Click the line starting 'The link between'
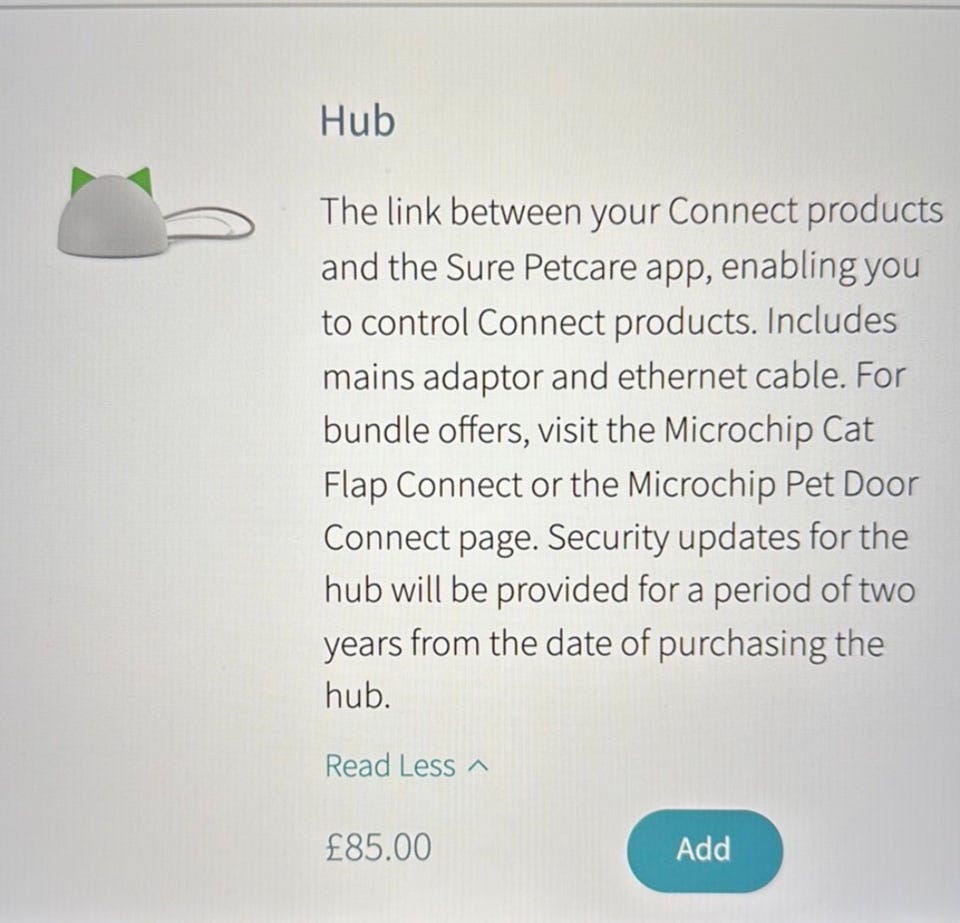The width and height of the screenshot is (960, 923). (x=632, y=212)
